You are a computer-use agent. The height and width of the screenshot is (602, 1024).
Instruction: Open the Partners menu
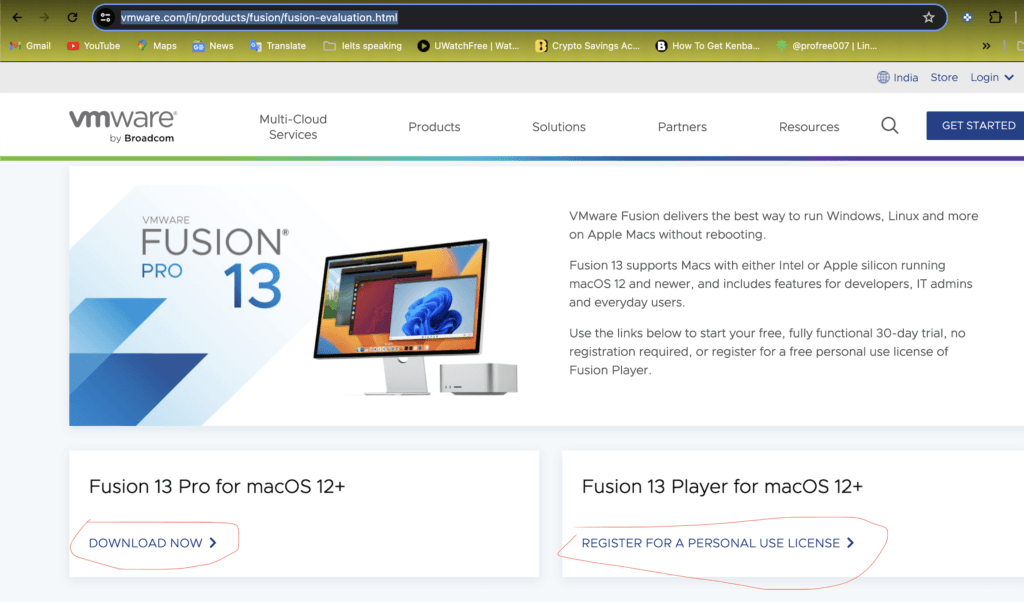pos(682,126)
